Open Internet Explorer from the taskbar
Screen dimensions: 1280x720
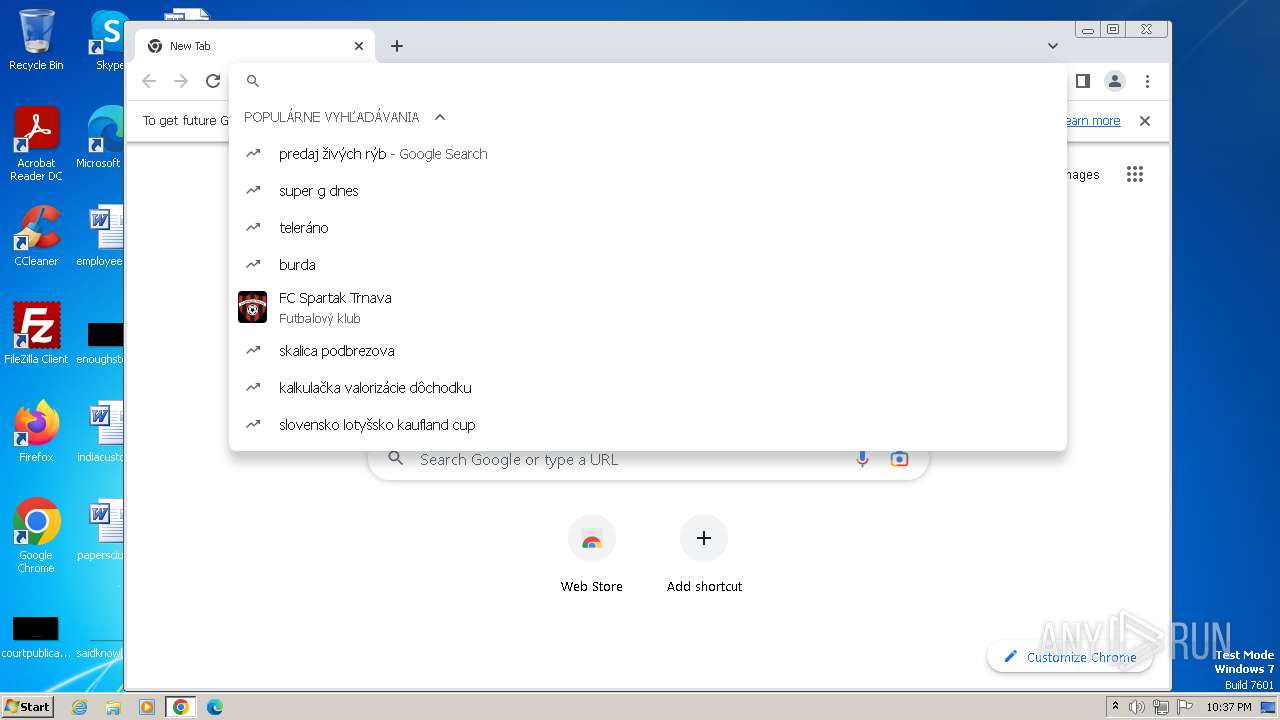point(79,707)
